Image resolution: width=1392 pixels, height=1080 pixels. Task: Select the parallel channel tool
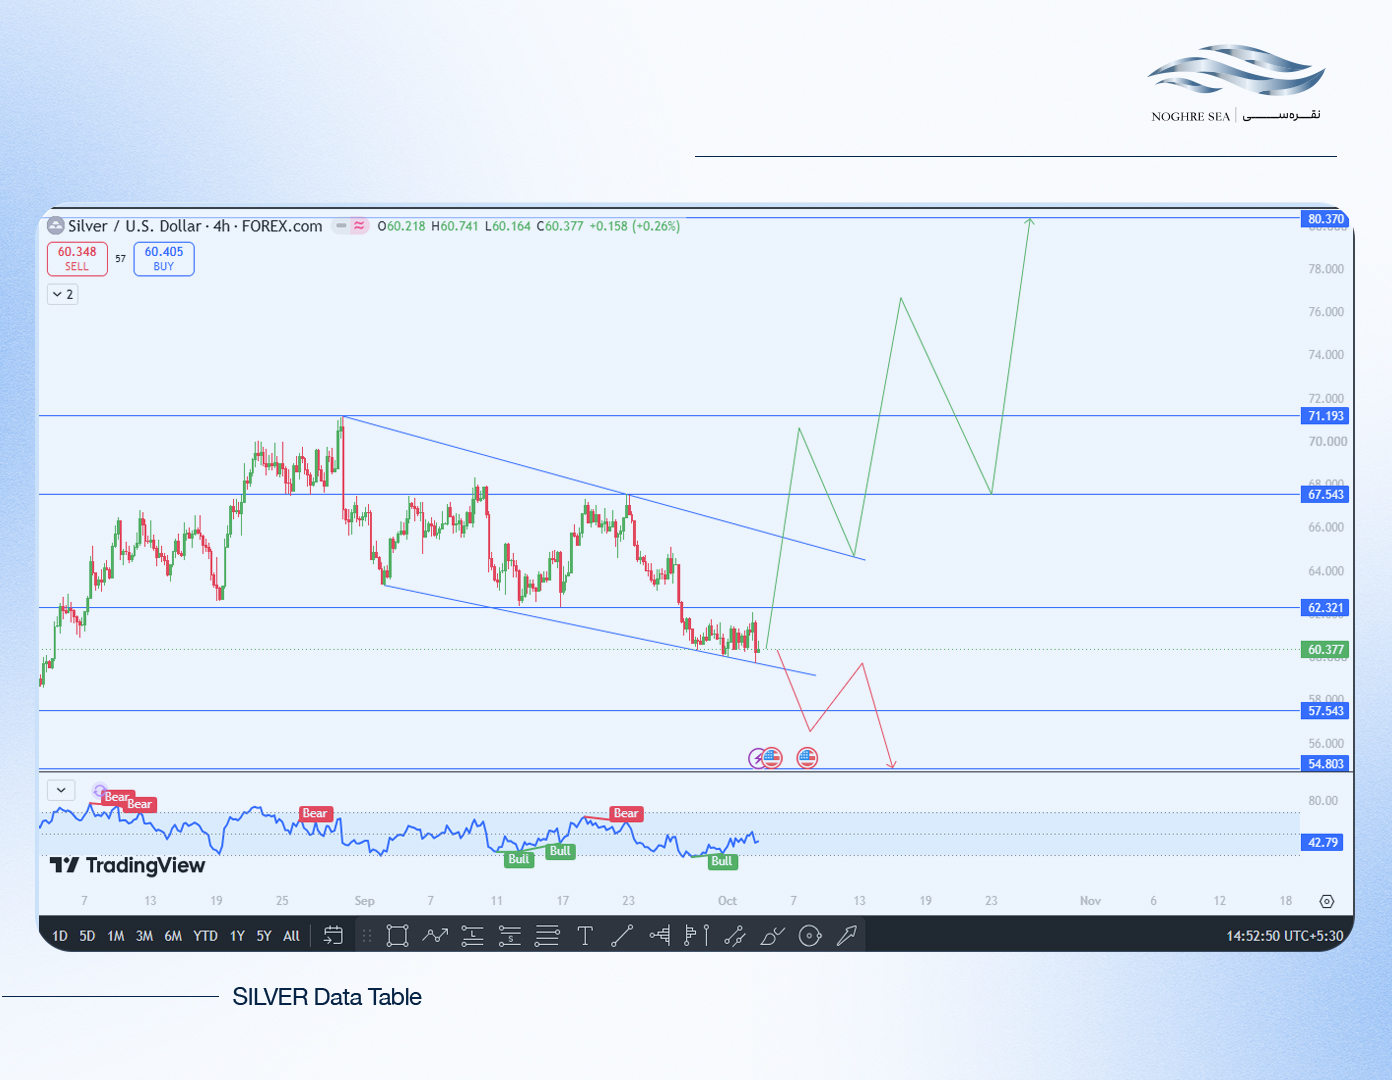click(735, 936)
